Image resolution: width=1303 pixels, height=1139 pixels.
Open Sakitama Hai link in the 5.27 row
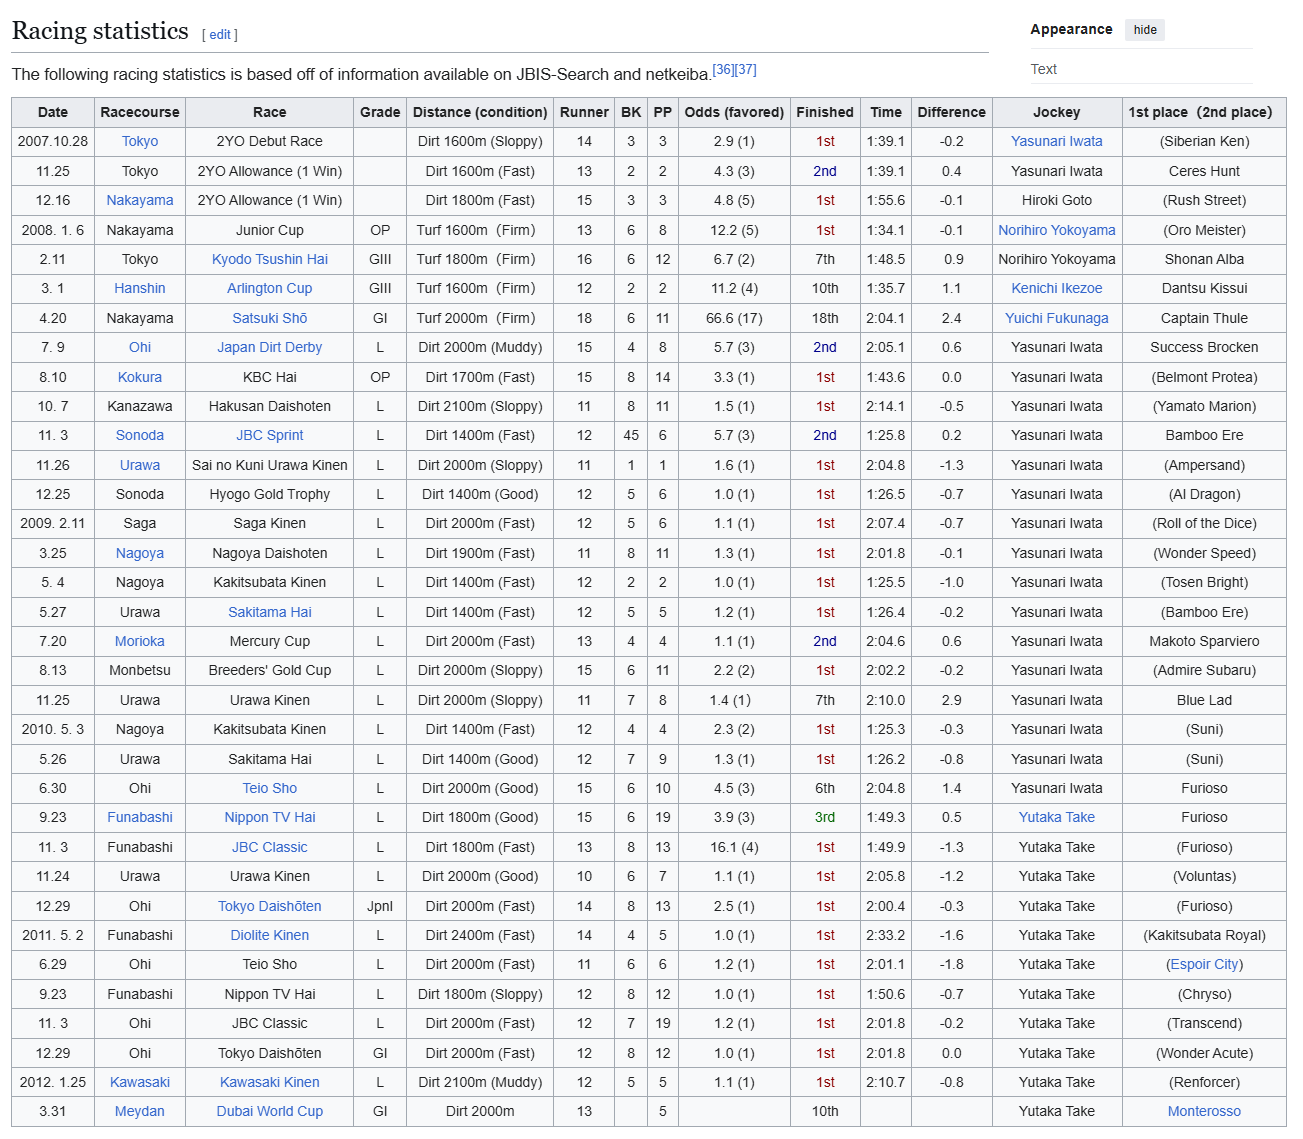point(270,613)
